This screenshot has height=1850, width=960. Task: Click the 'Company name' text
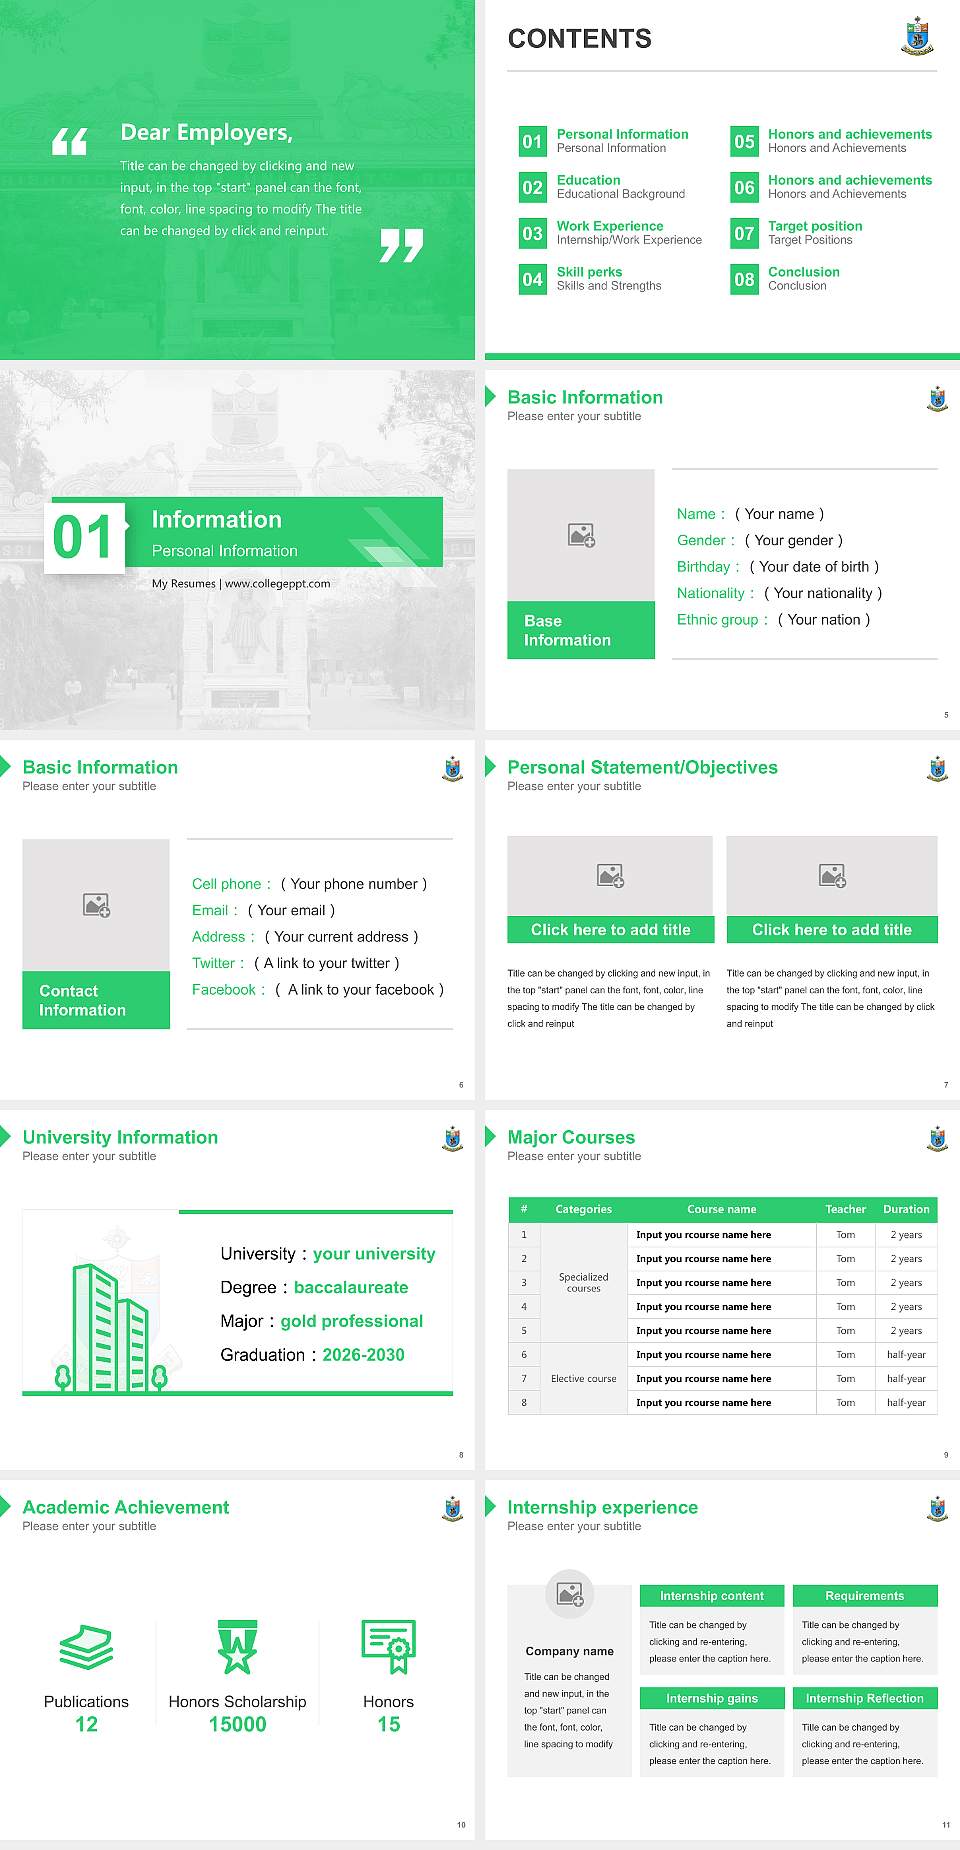[x=570, y=1651]
